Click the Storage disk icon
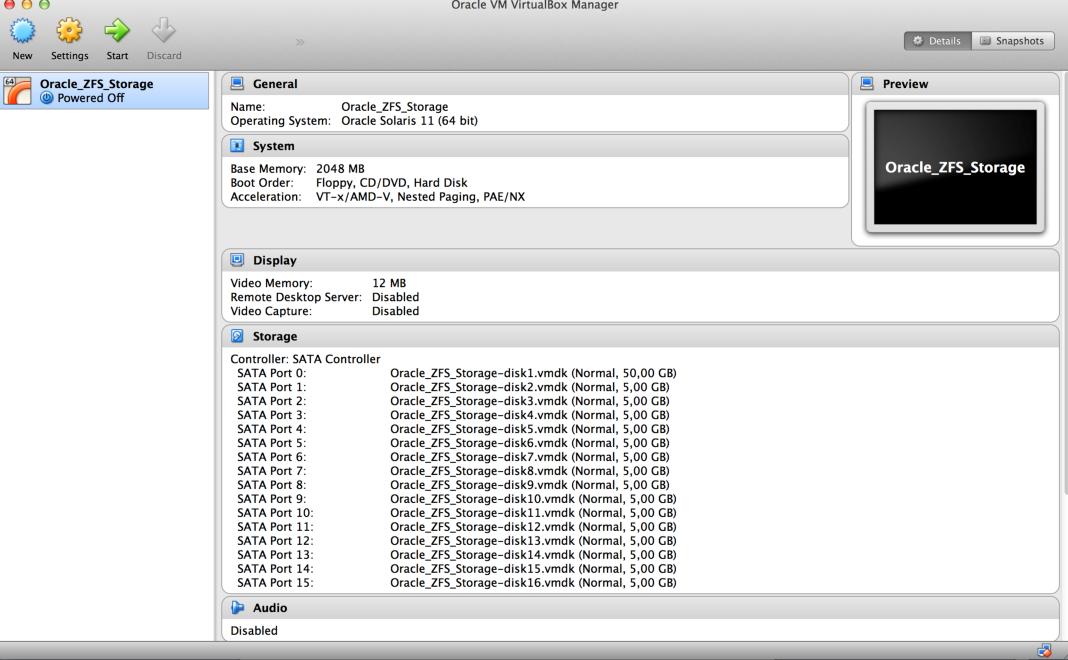Screen dimensions: 1068x660 237,336
